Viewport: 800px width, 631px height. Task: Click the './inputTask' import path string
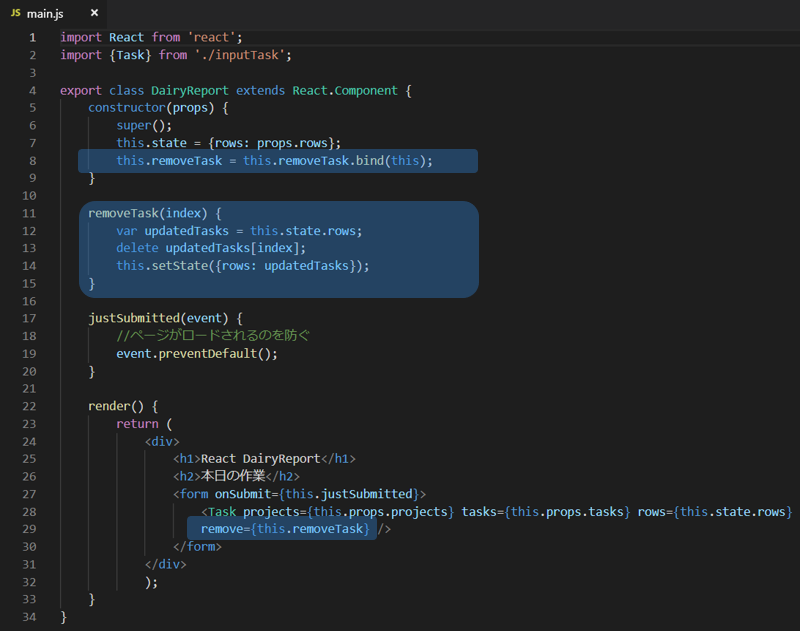tap(239, 55)
